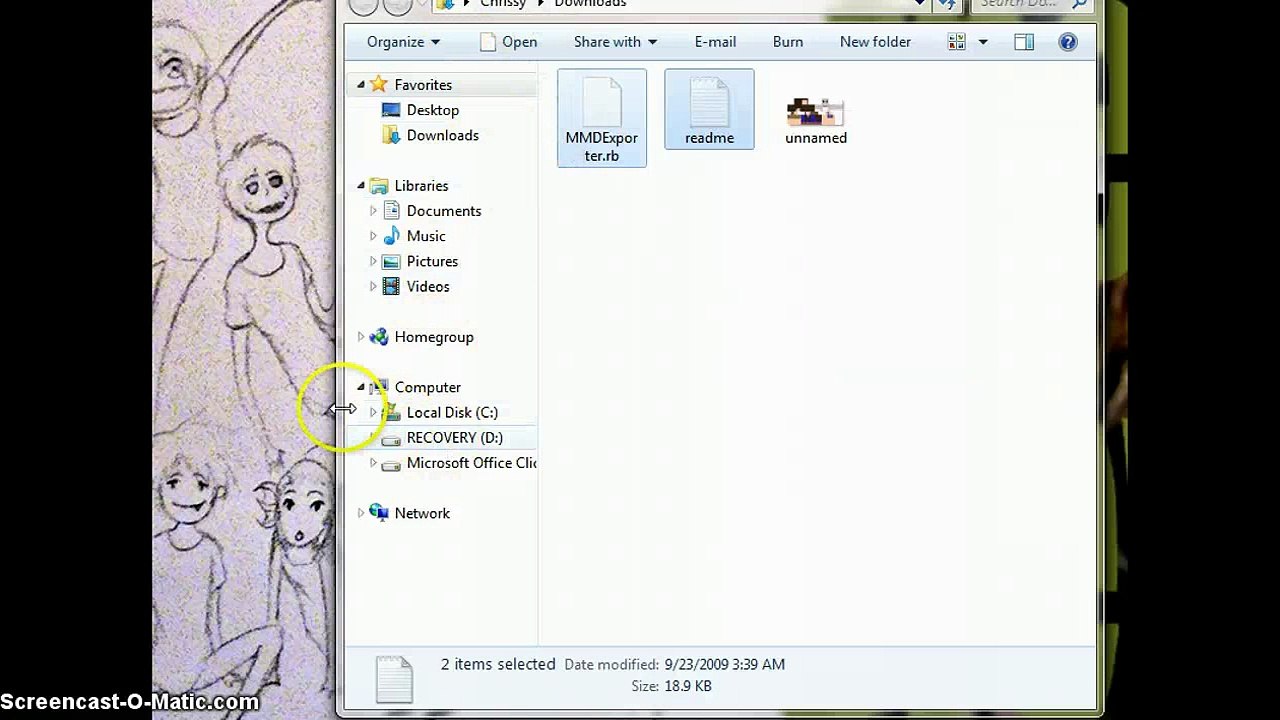
Task: Select the Music library icon
Action: click(391, 236)
